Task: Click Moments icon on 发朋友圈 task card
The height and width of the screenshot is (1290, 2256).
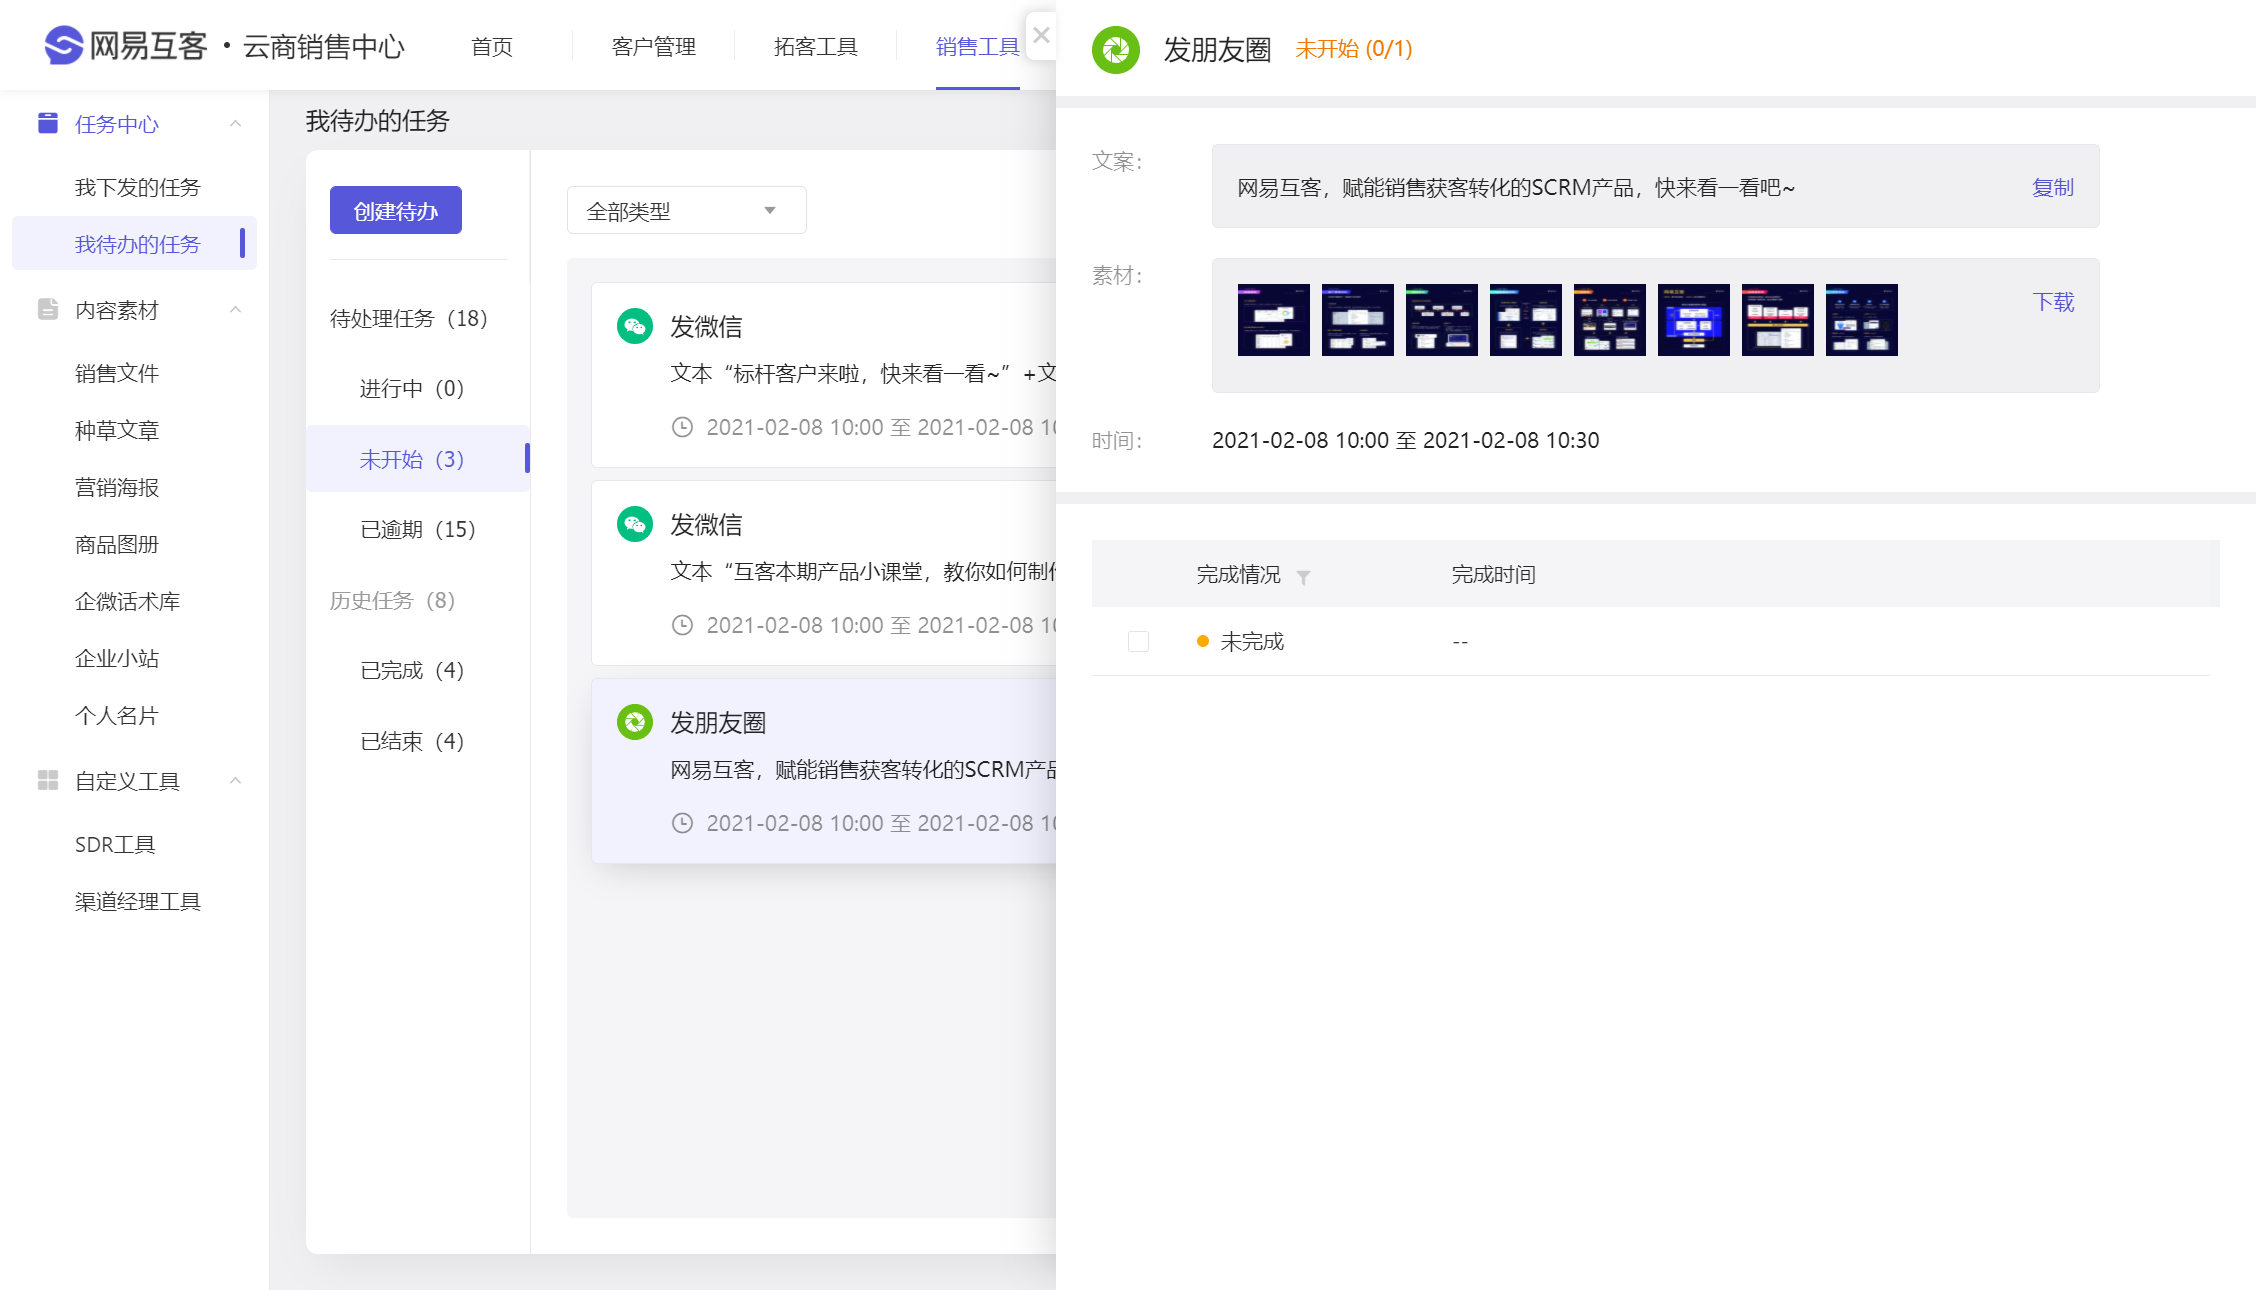Action: coord(634,722)
